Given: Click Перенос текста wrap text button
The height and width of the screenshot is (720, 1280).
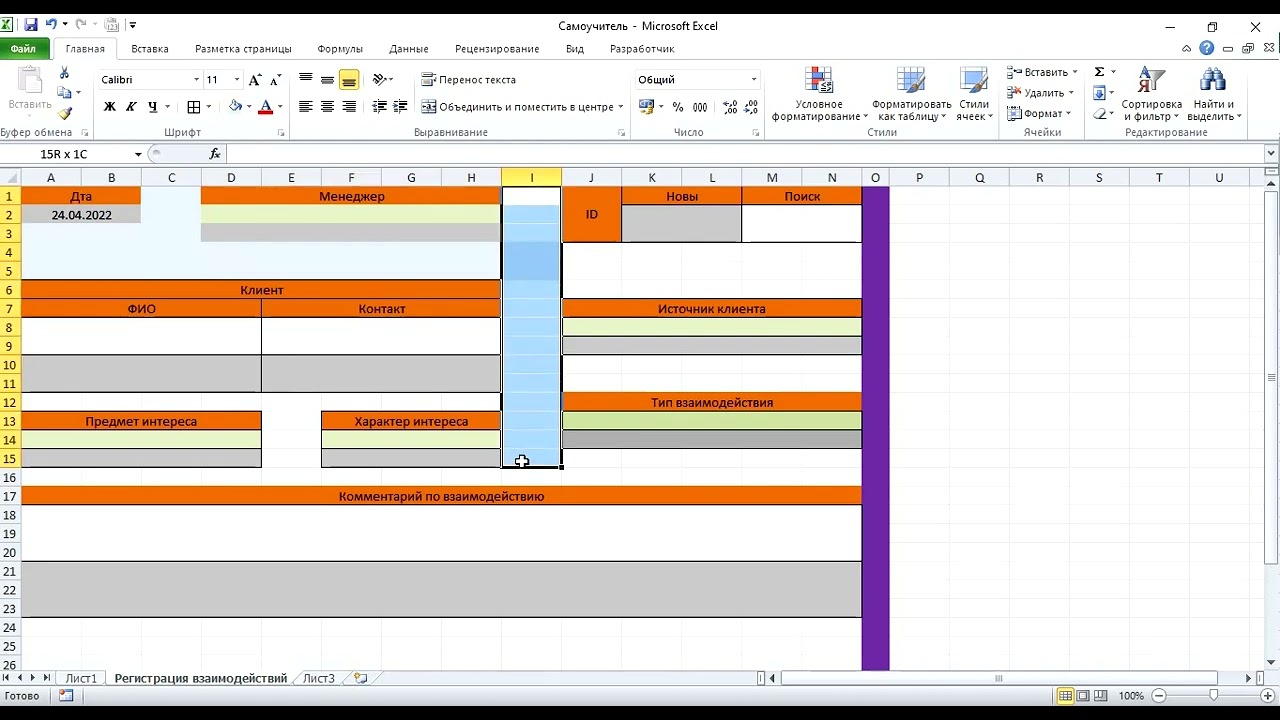Looking at the screenshot, I should point(469,79).
